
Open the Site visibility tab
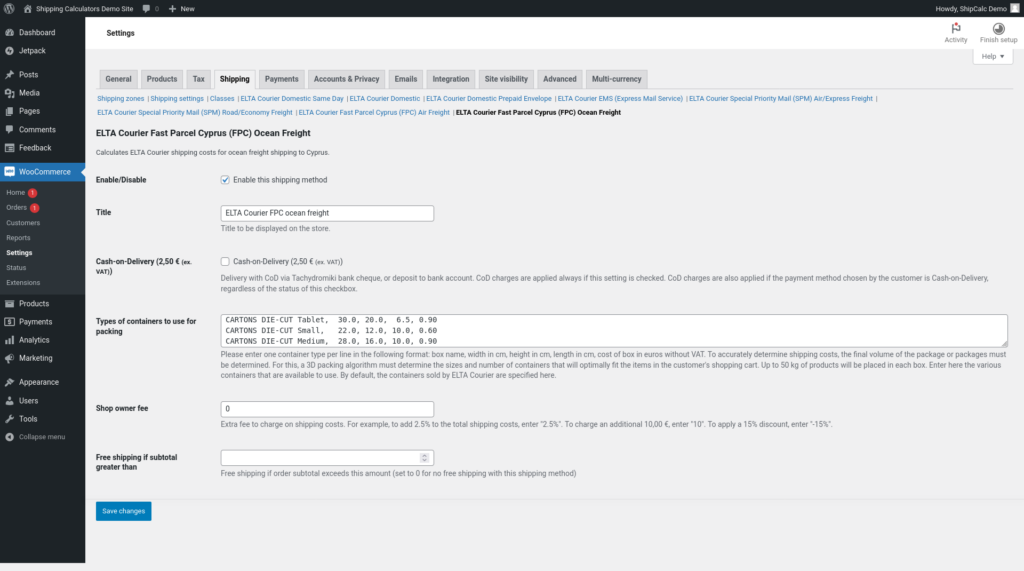click(506, 79)
